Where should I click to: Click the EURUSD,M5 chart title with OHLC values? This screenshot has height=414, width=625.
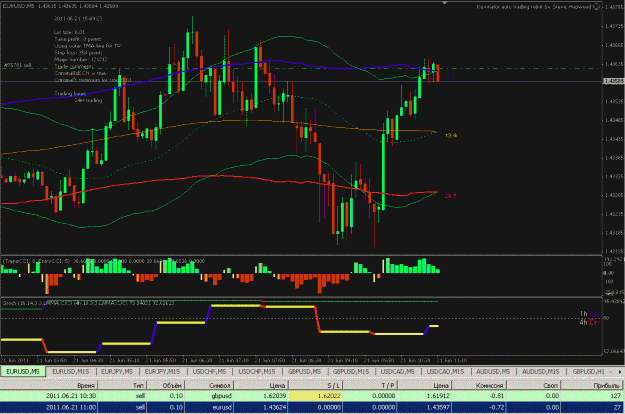pyautogui.click(x=60, y=6)
